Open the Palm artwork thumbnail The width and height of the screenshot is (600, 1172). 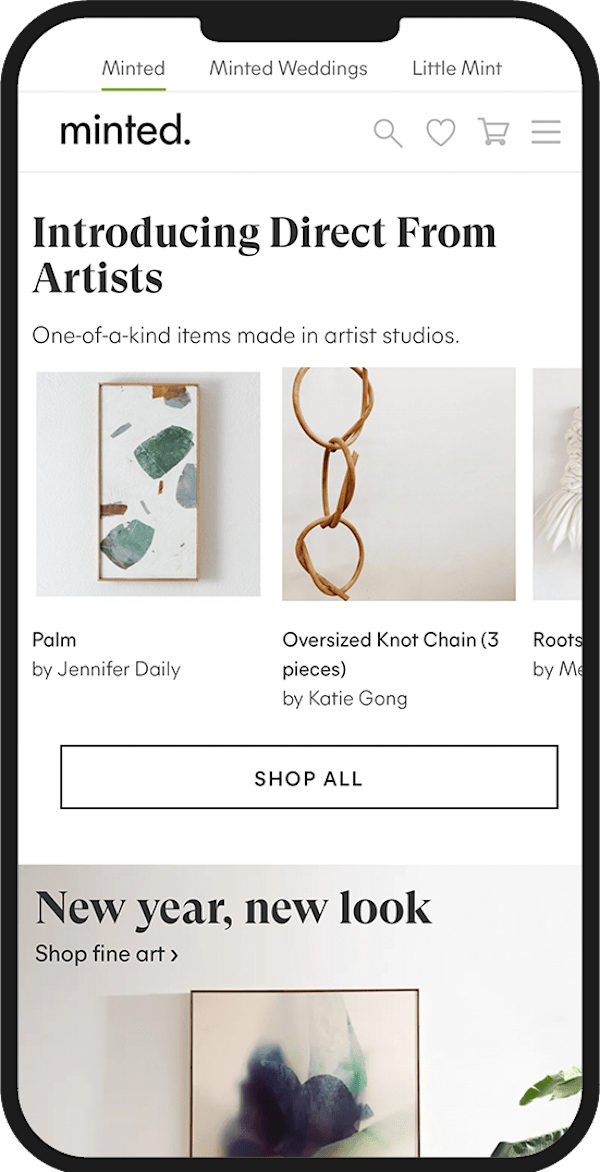(148, 484)
